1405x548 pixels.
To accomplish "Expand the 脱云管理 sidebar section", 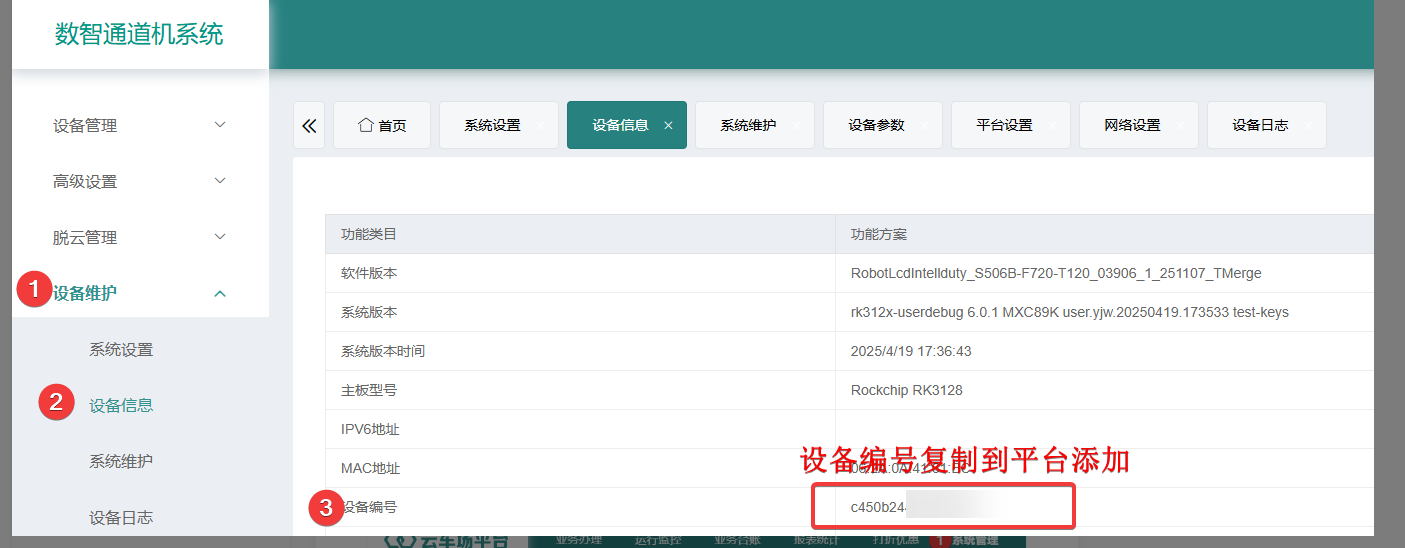I will coord(140,237).
